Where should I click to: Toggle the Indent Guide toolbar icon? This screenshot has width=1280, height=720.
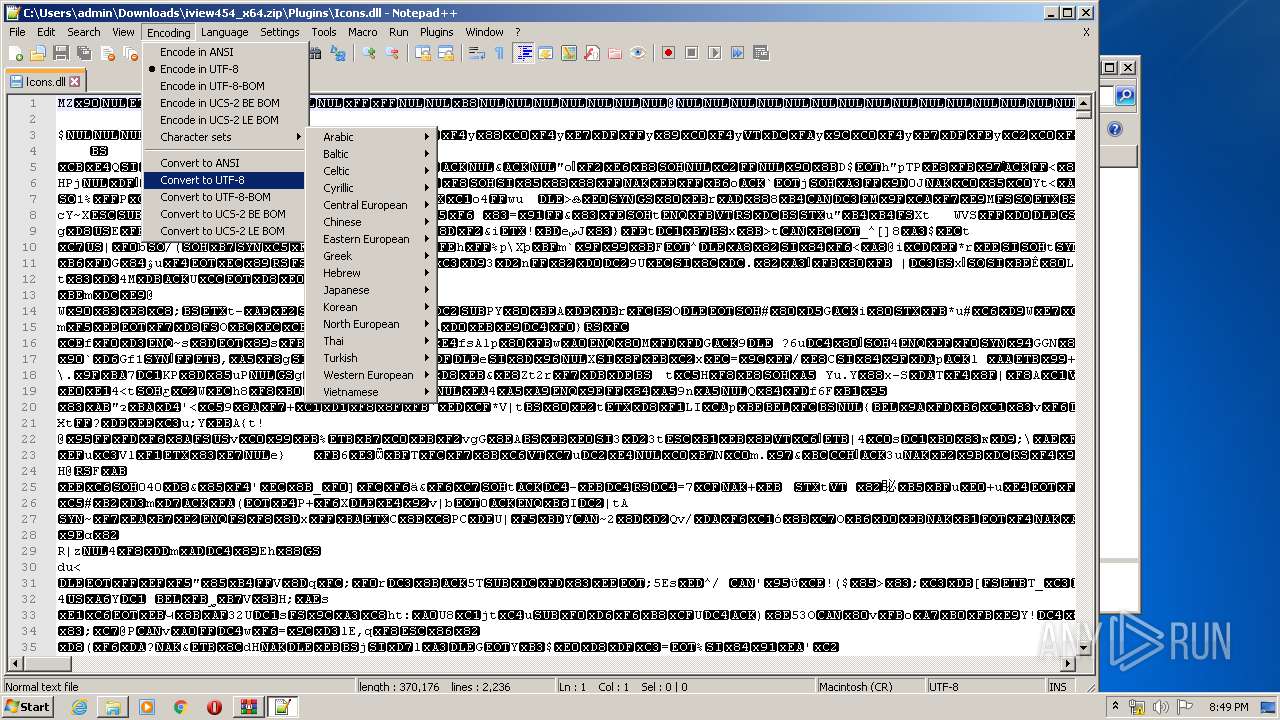pyautogui.click(x=523, y=53)
